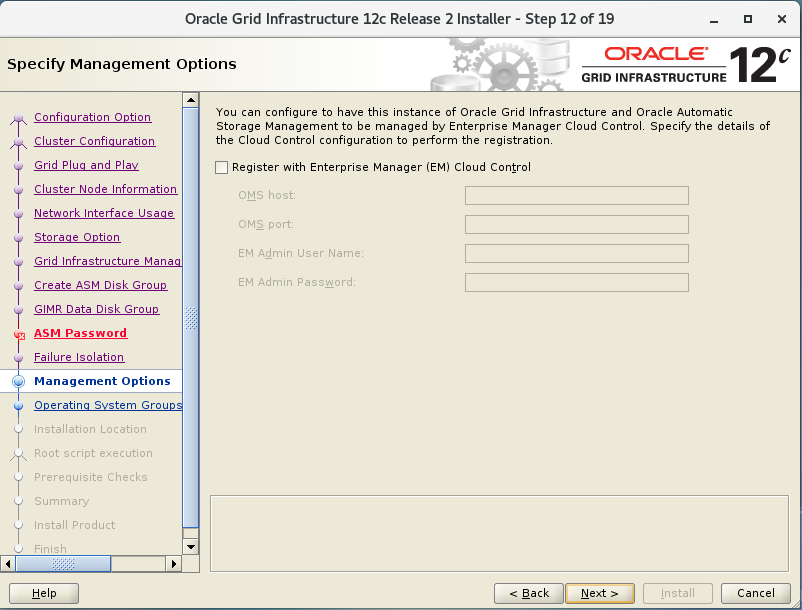Click the EM Admin User Name field
The height and width of the screenshot is (610, 802).
576,254
